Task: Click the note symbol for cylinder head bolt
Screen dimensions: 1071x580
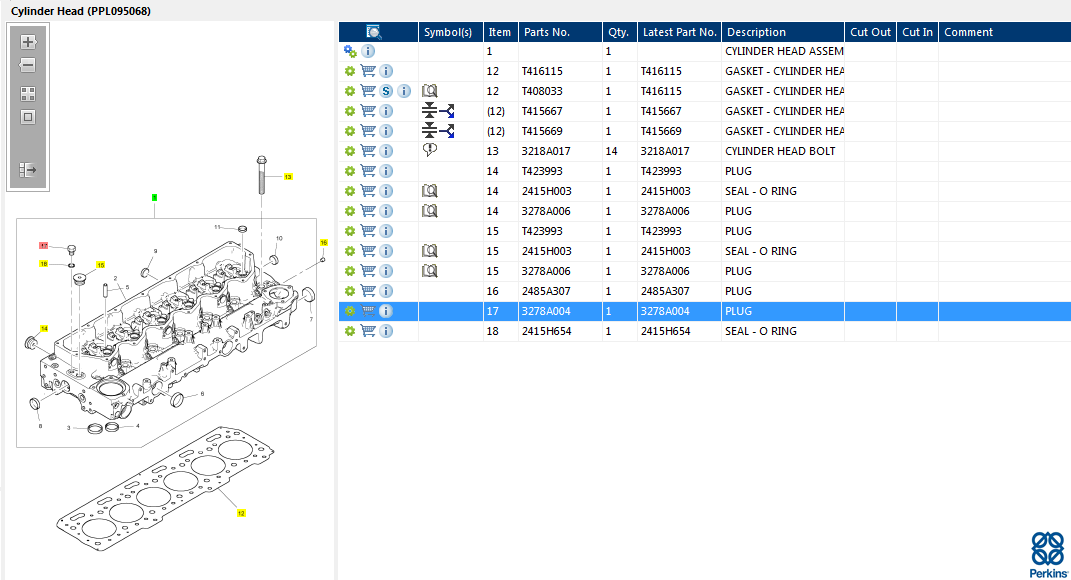Action: [x=430, y=150]
